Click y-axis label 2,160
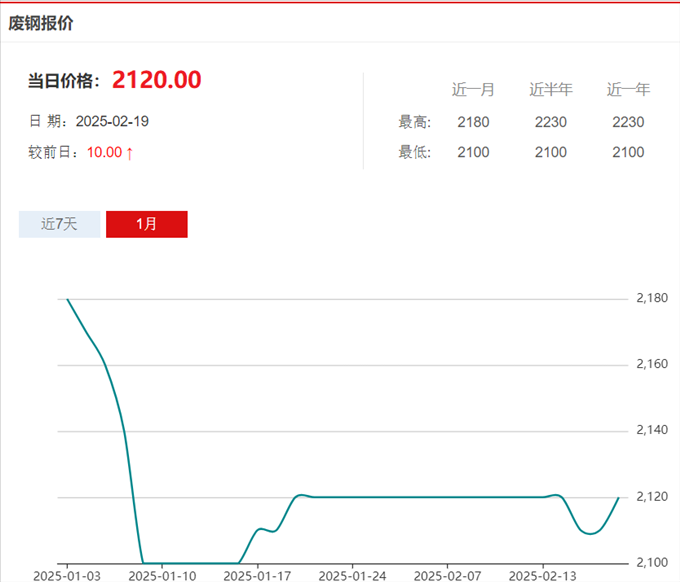The height and width of the screenshot is (582, 680). click(652, 364)
